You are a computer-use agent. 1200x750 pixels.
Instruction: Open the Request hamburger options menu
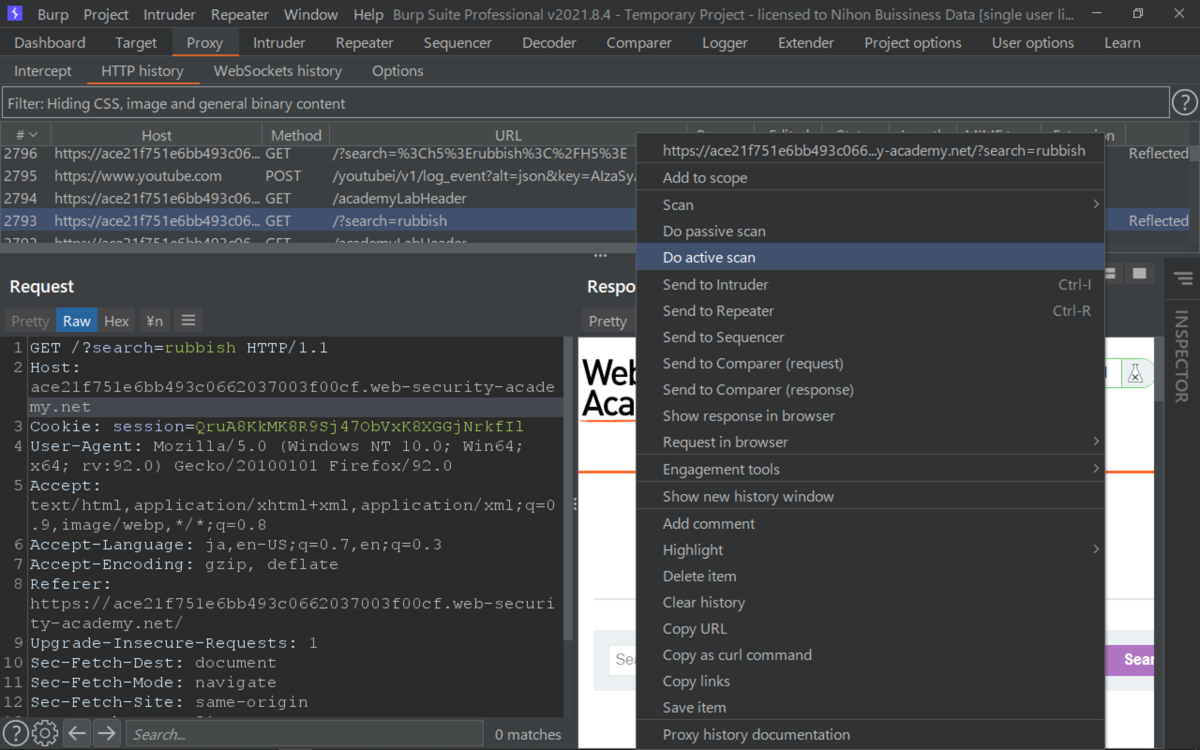[188, 320]
